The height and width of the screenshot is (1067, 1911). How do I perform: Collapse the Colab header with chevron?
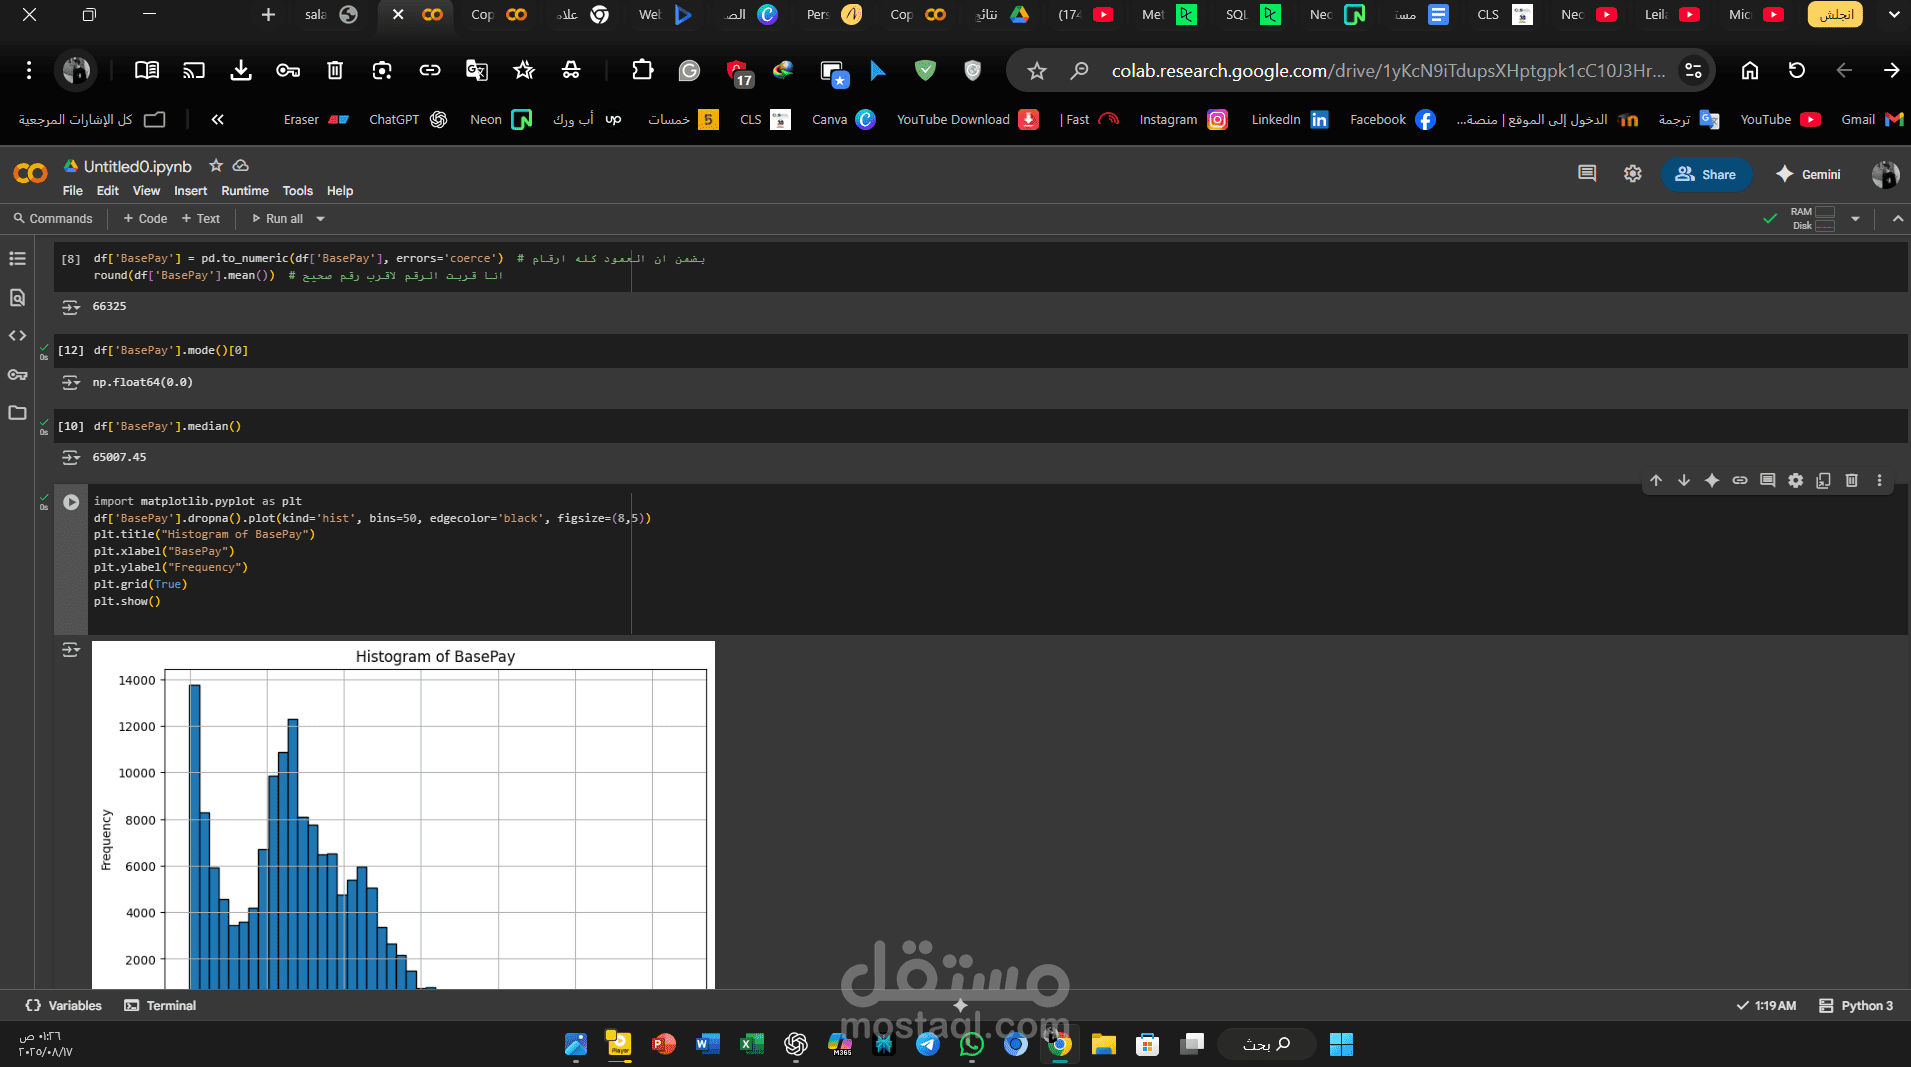click(x=1897, y=219)
